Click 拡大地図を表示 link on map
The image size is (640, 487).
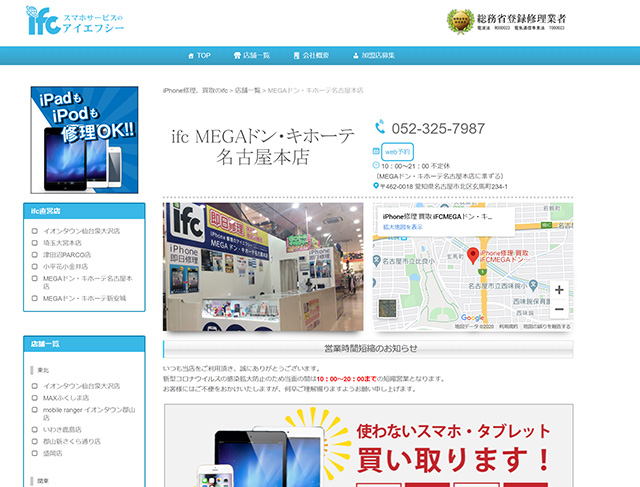pos(402,227)
